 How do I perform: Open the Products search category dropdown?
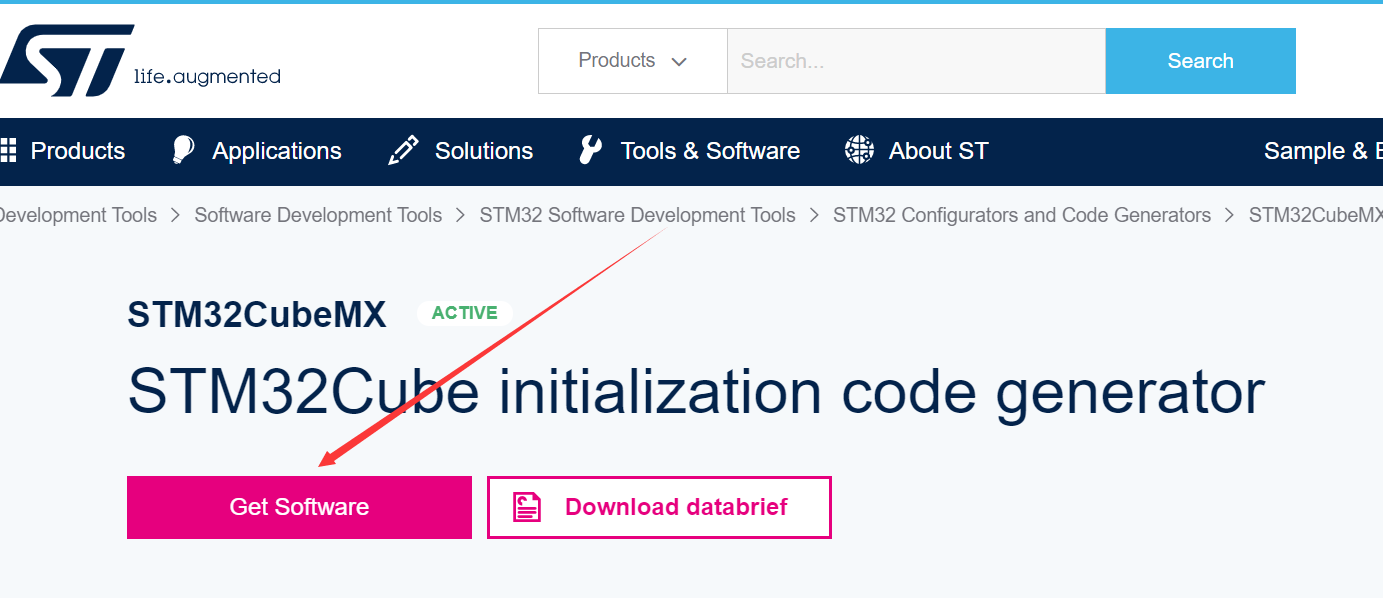[632, 61]
